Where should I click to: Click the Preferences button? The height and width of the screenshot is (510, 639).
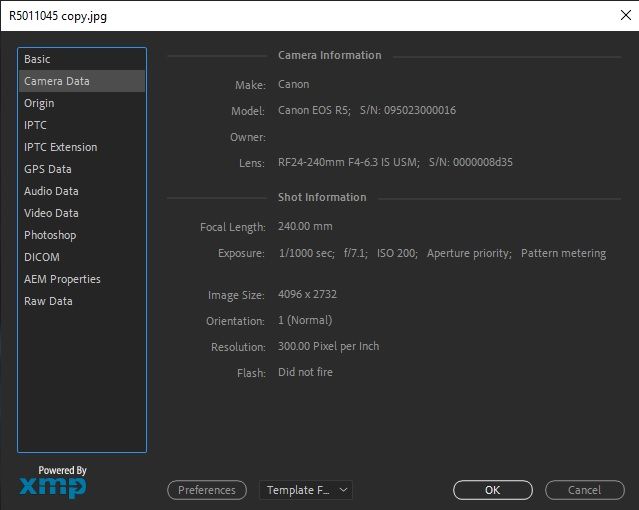tap(207, 490)
